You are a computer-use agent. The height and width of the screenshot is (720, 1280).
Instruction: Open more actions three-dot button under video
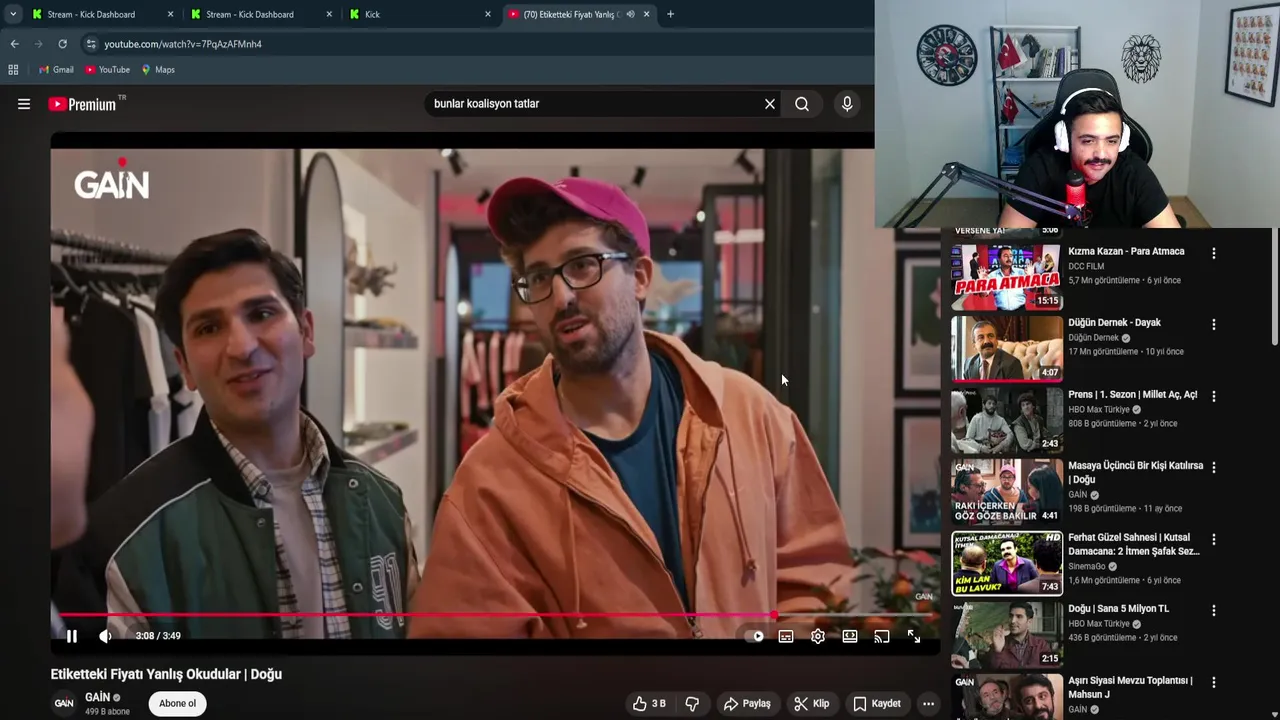[x=928, y=704]
